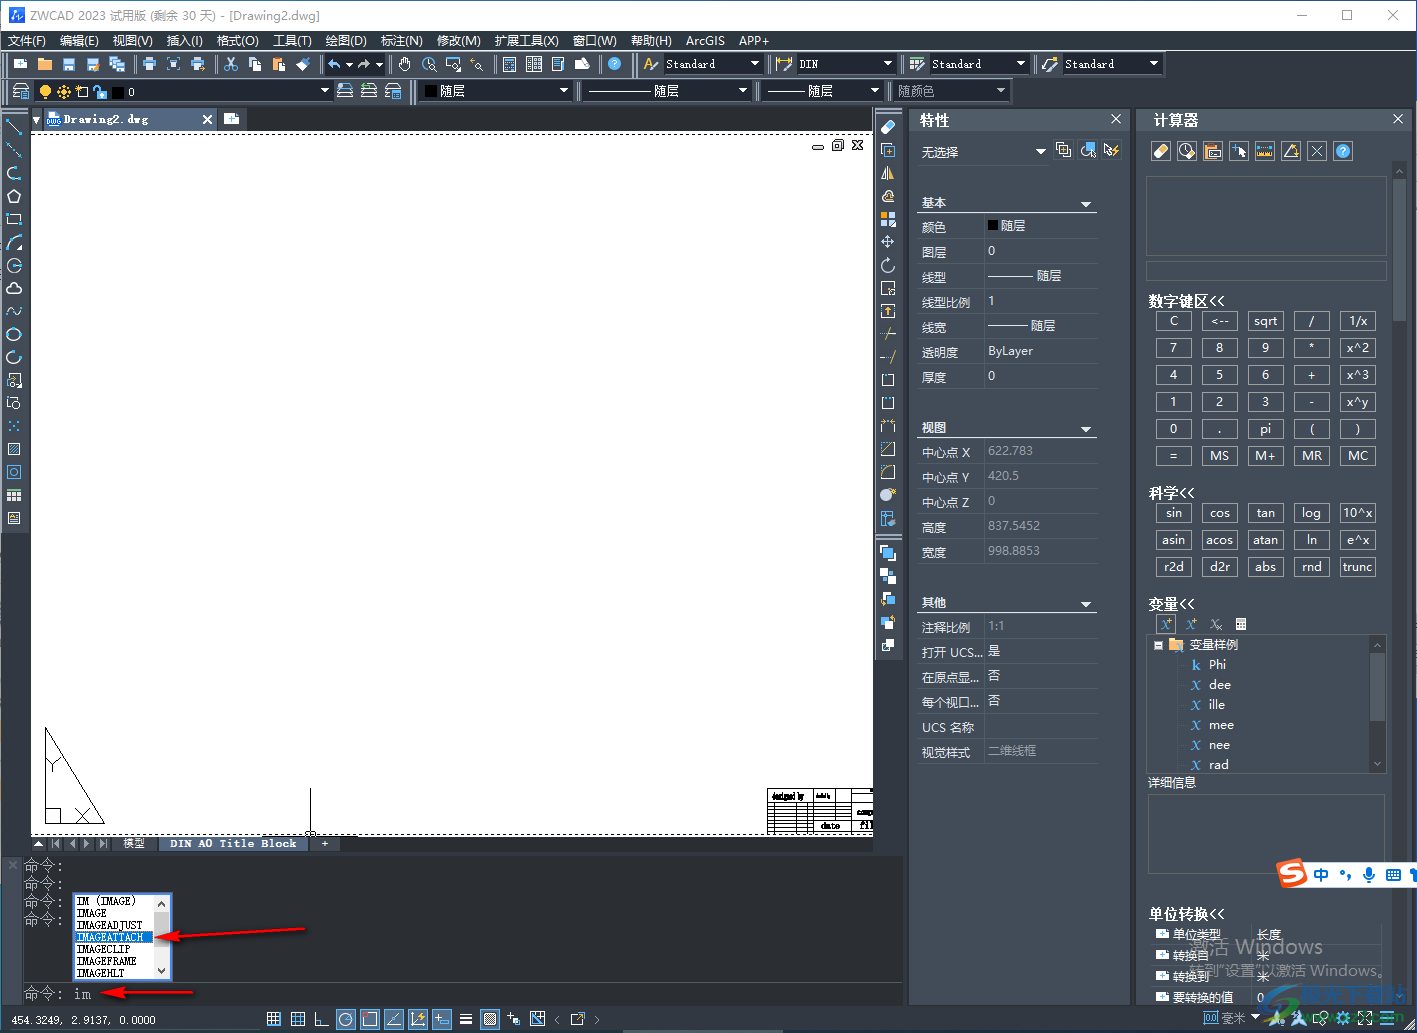This screenshot has height=1033, width=1417.
Task: Toggle polar tracking in status bar
Action: [345, 1019]
